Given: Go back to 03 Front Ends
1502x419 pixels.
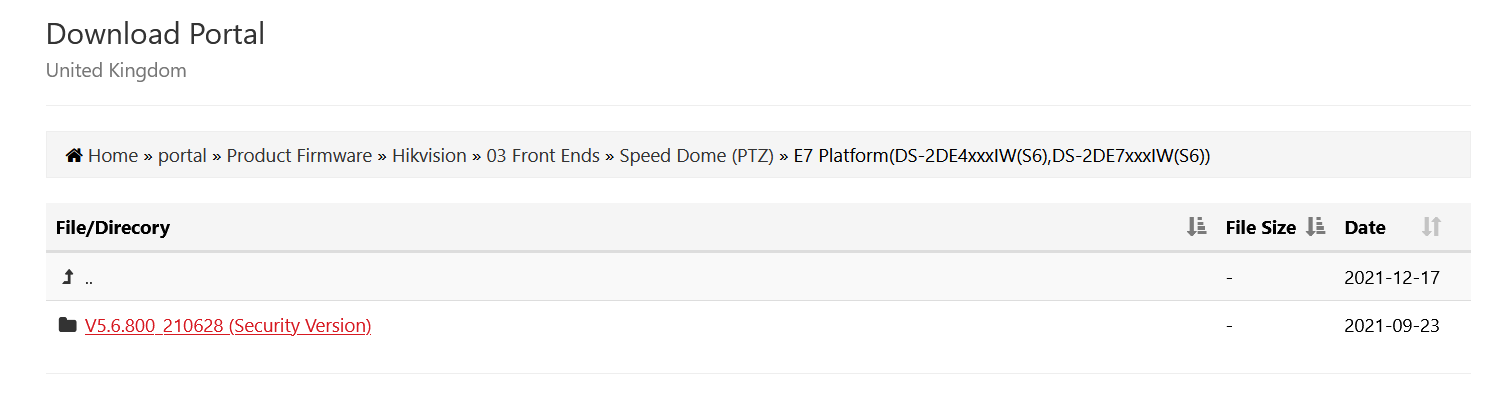Looking at the screenshot, I should tap(543, 156).
